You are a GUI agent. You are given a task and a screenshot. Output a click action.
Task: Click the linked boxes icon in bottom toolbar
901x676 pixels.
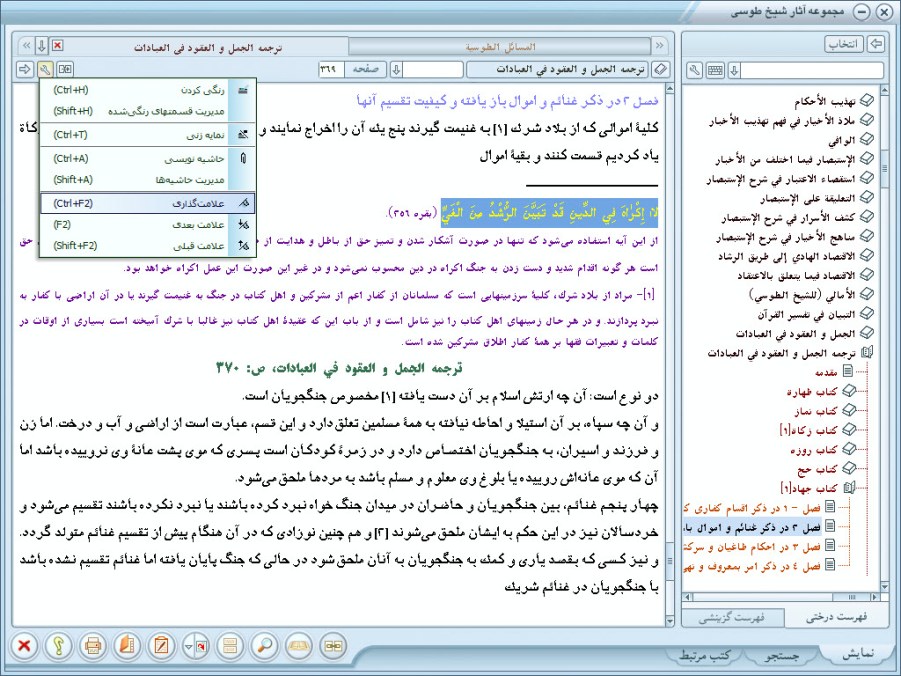pyautogui.click(x=333, y=646)
